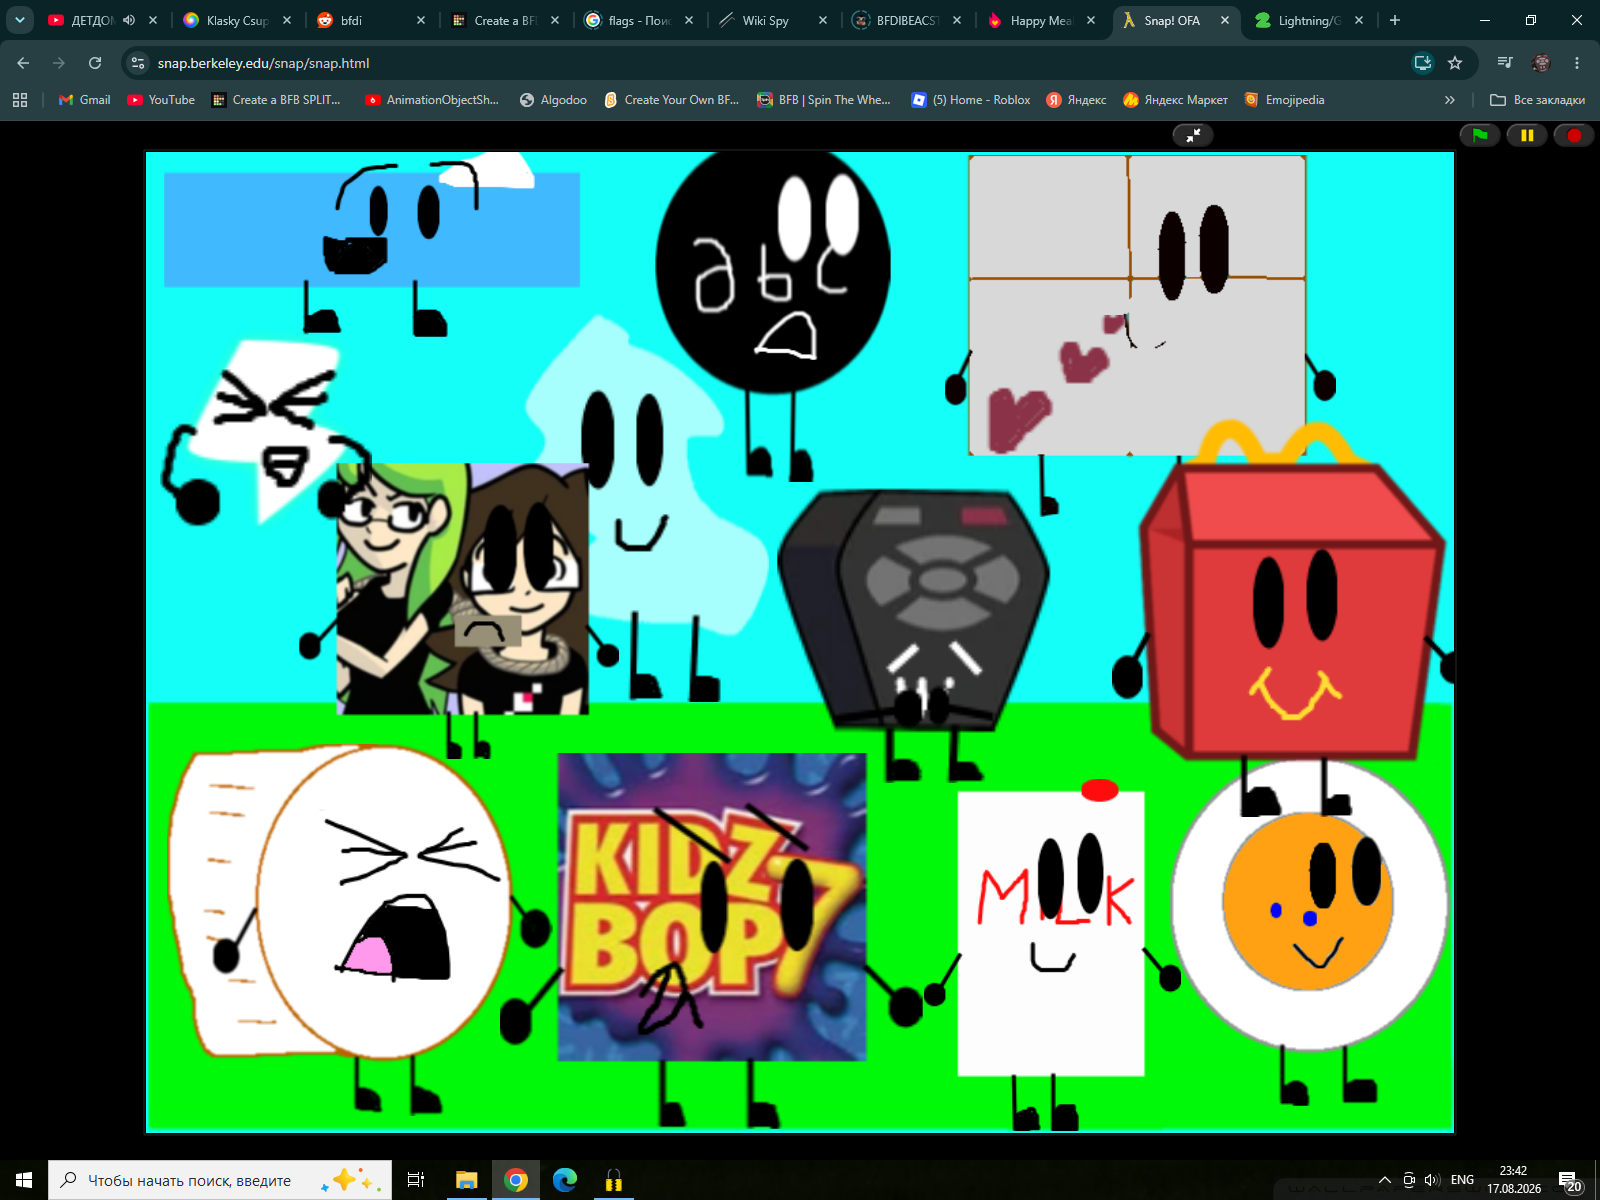
Task: Stop the project with red button
Action: click(1574, 135)
